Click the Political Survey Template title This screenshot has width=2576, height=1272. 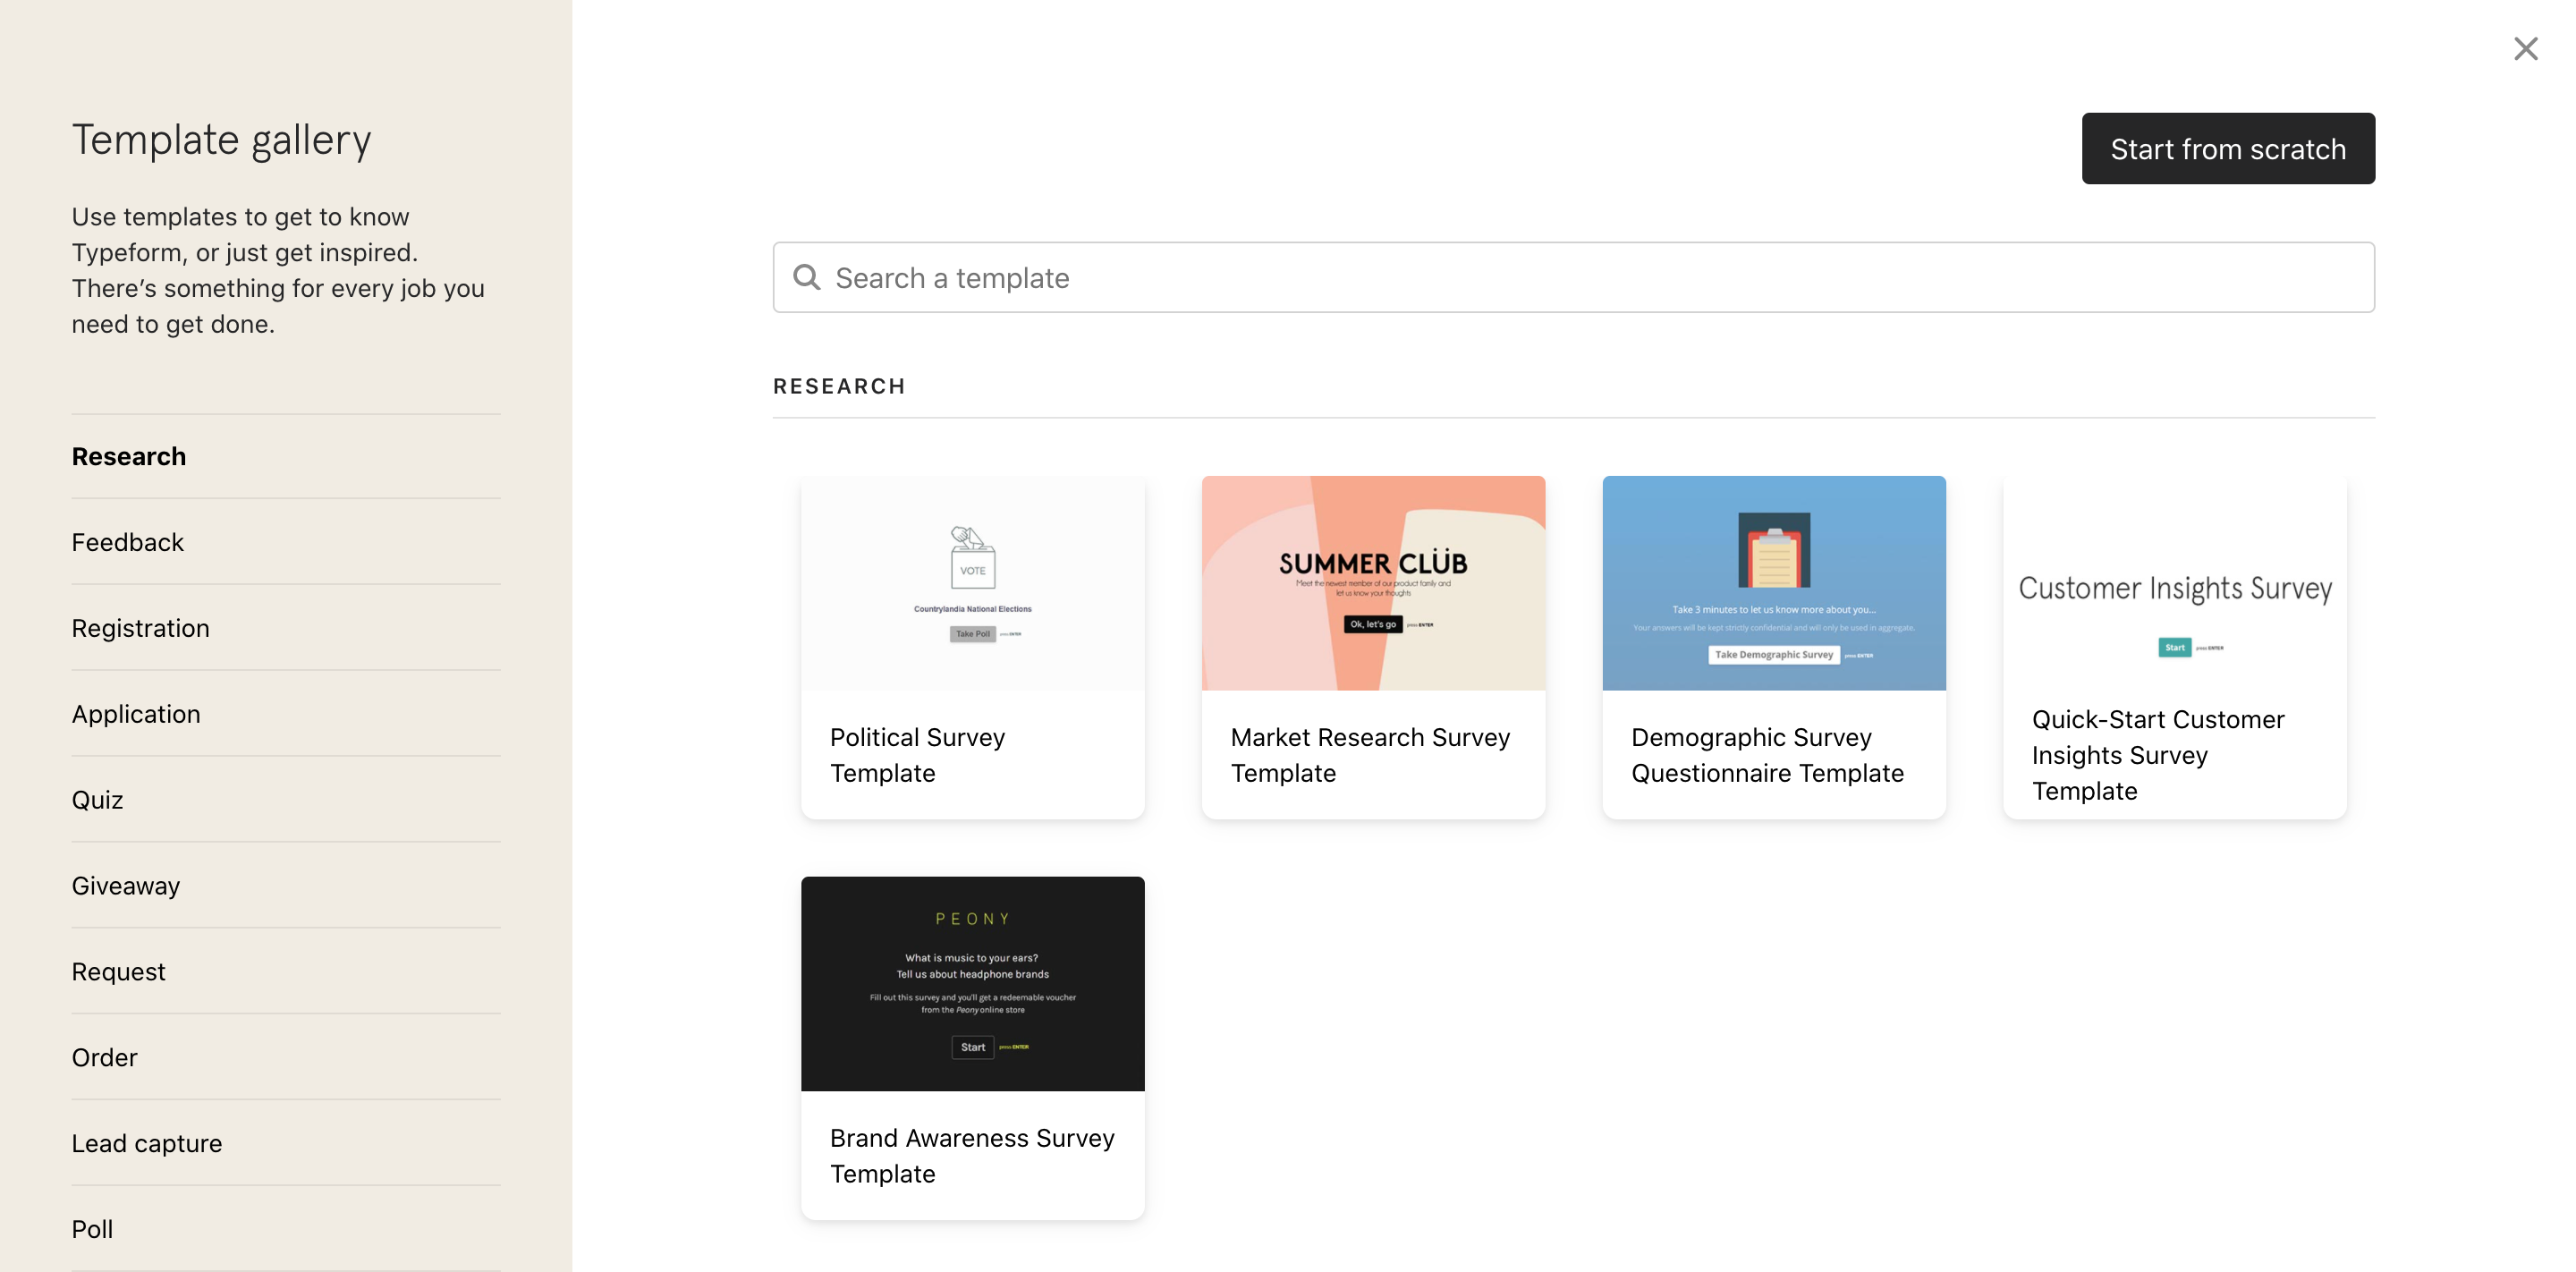tap(917, 755)
